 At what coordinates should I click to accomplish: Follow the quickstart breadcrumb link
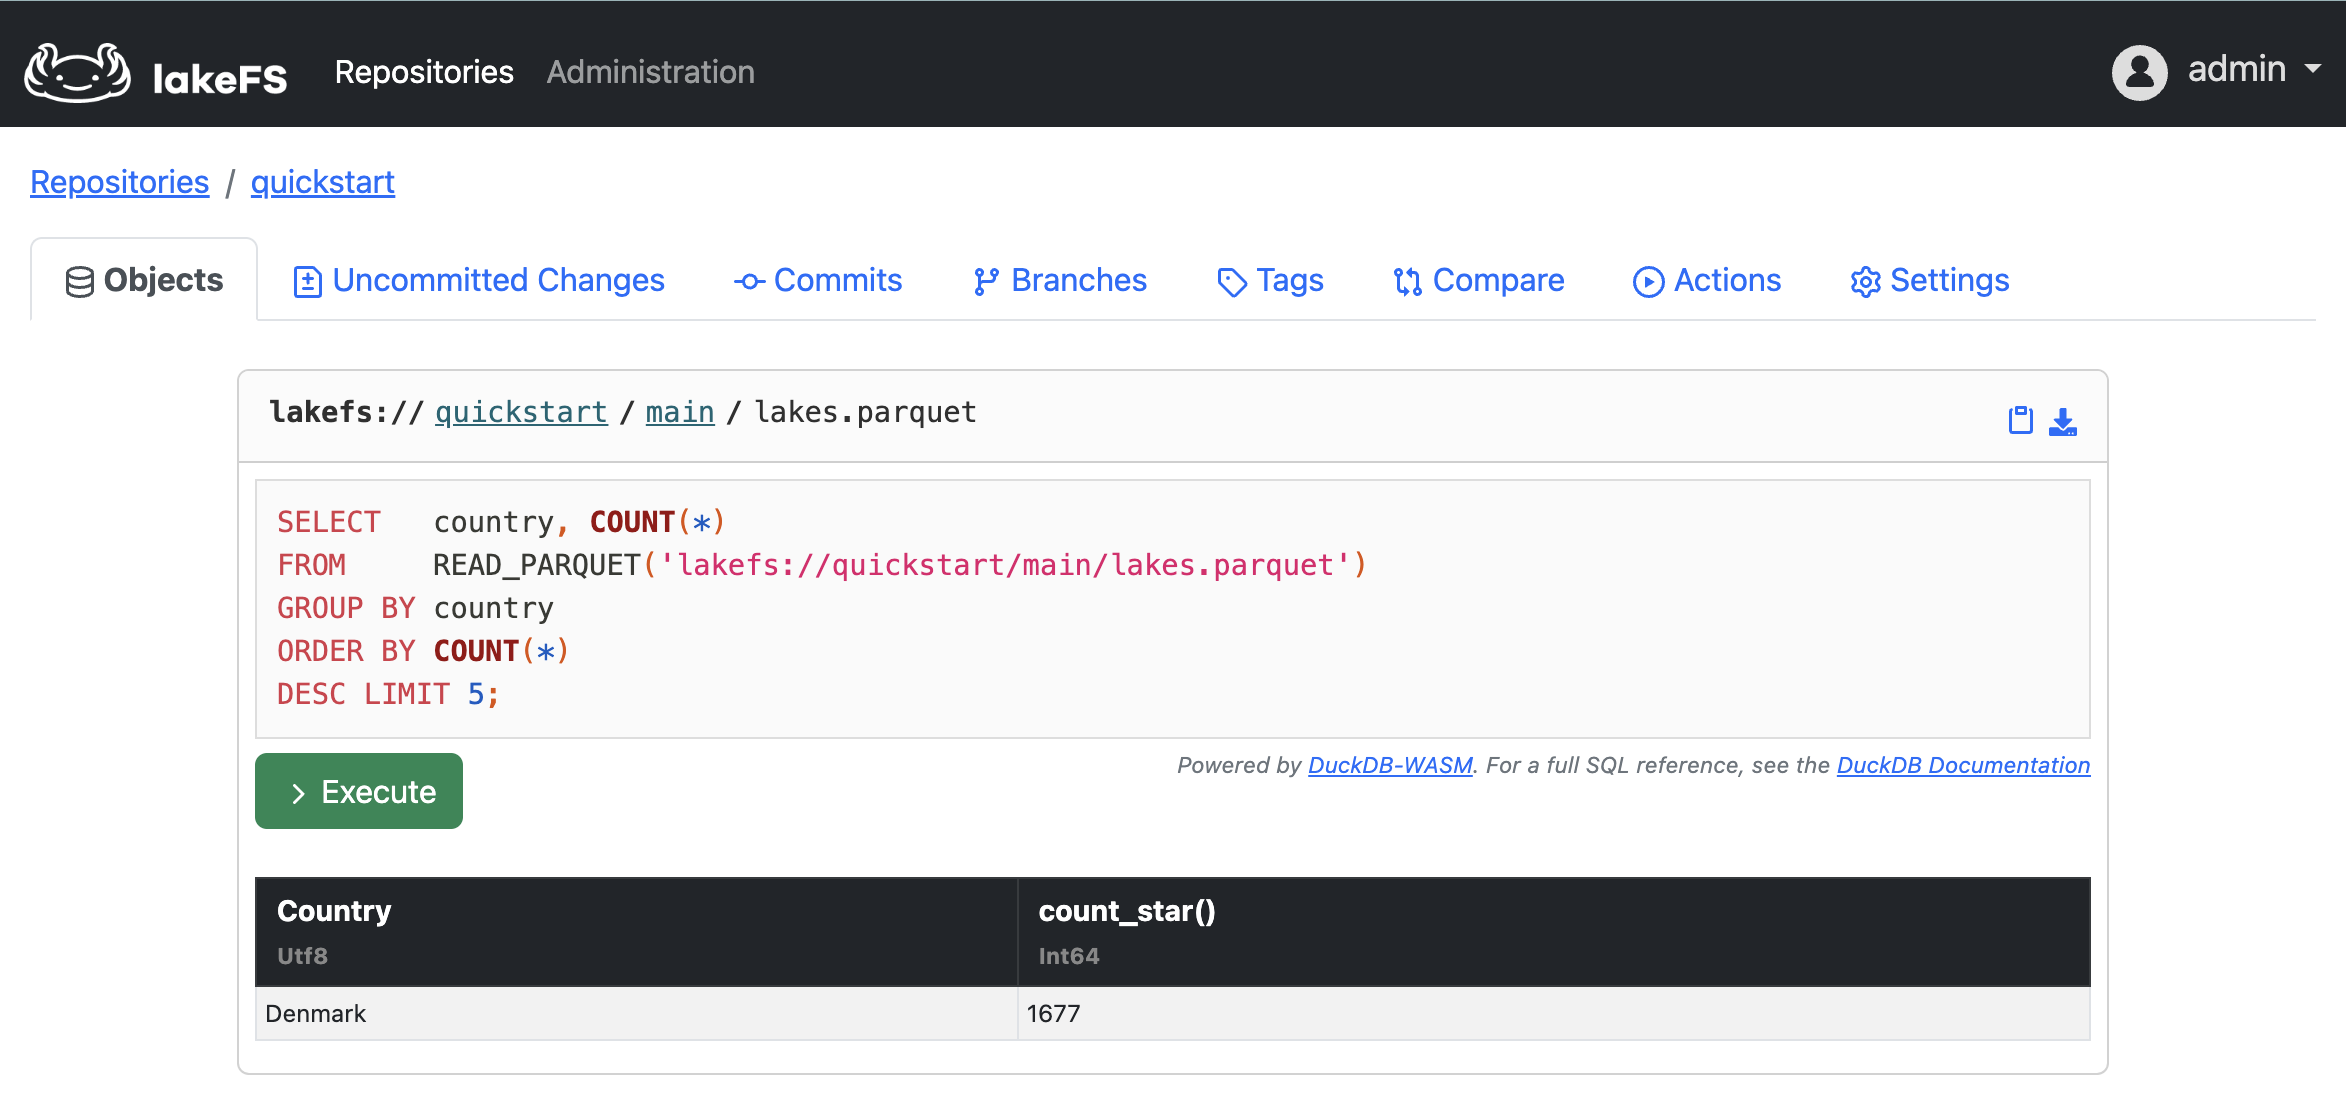coord(322,181)
